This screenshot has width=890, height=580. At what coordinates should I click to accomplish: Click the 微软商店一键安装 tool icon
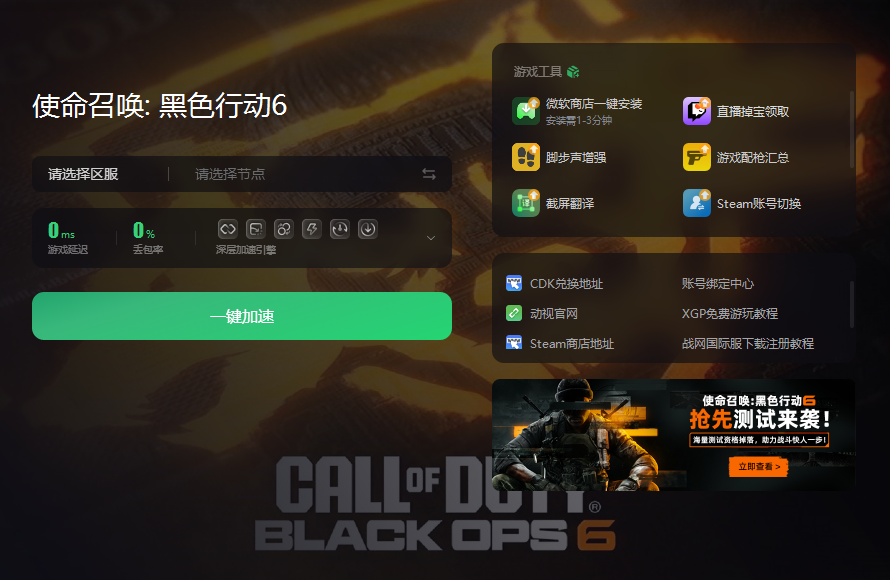pyautogui.click(x=526, y=111)
